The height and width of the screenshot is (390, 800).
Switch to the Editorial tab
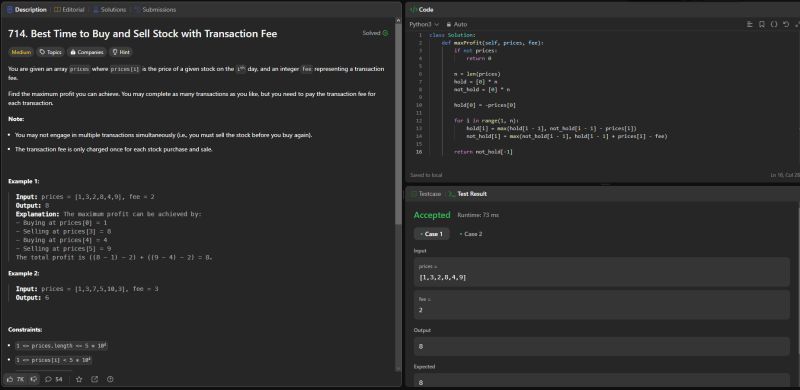tap(69, 10)
